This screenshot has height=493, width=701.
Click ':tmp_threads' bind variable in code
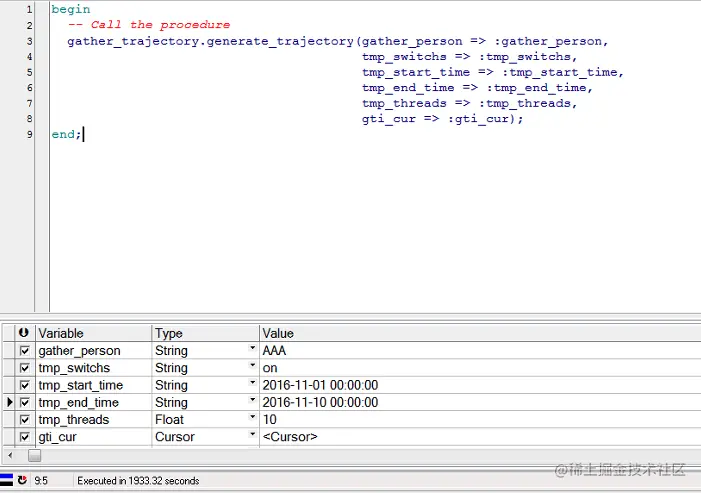click(528, 103)
